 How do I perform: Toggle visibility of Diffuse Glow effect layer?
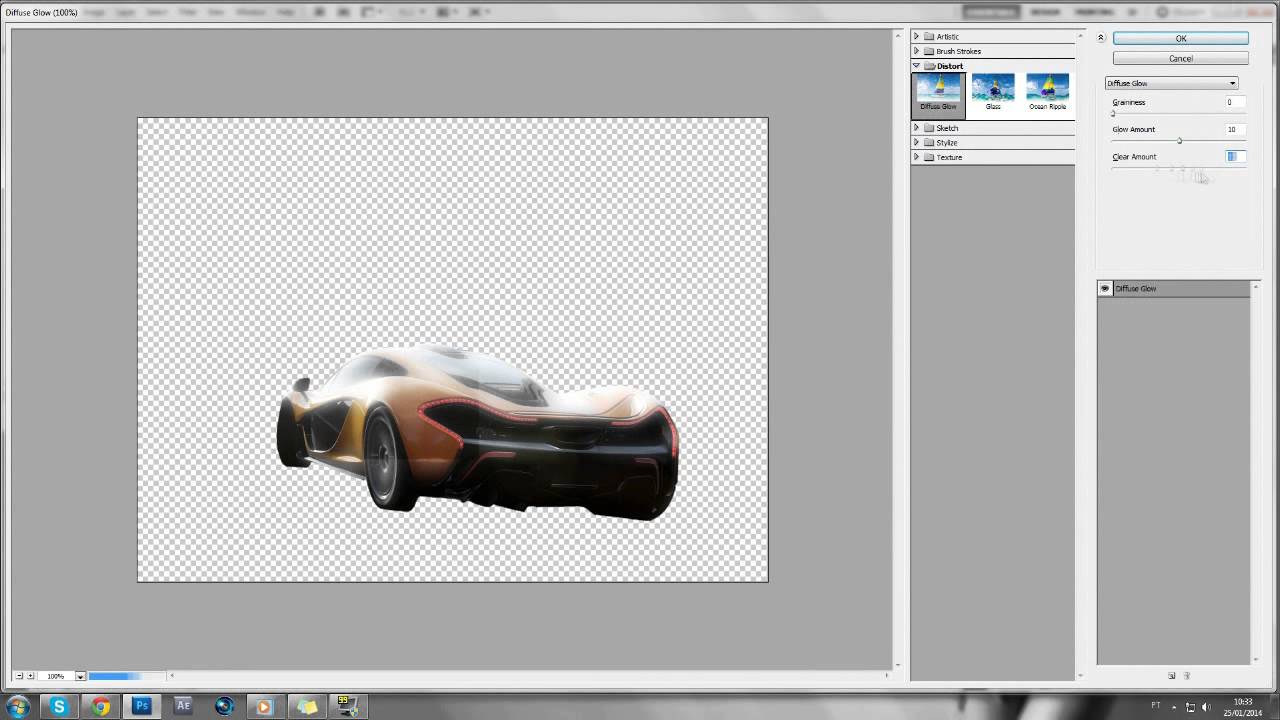[x=1105, y=288]
